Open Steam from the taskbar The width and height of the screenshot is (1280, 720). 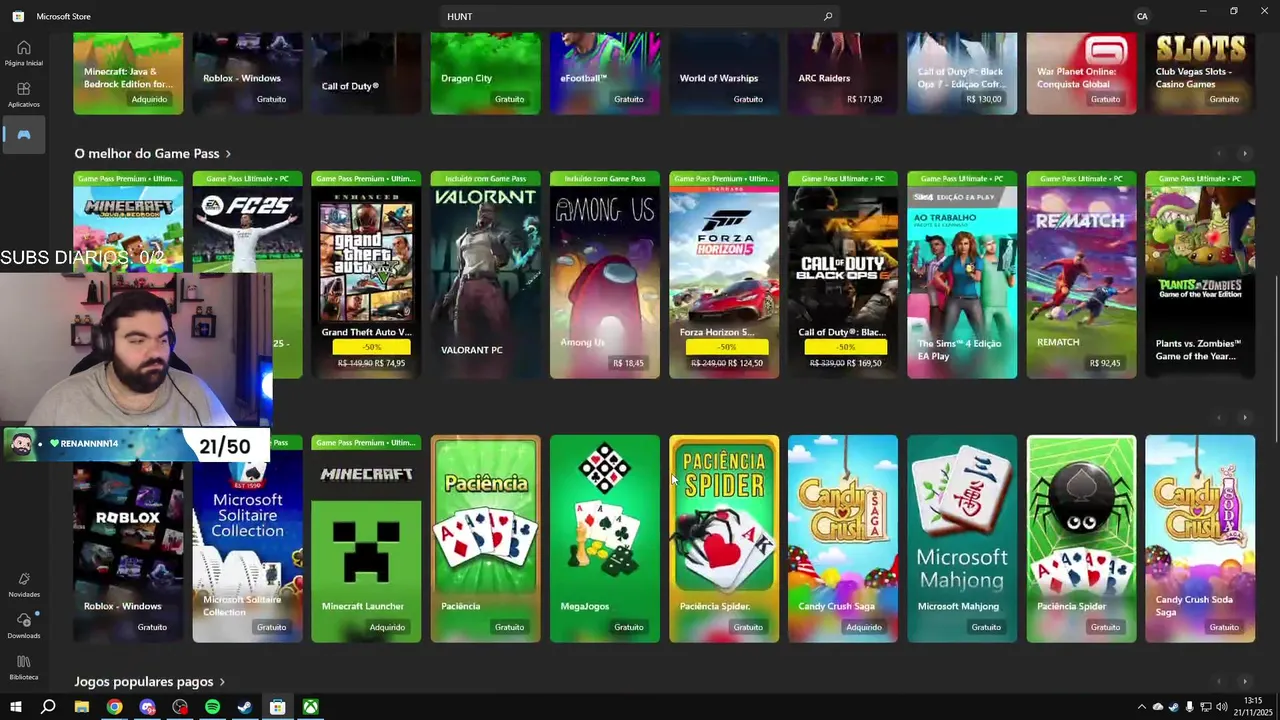pos(244,707)
